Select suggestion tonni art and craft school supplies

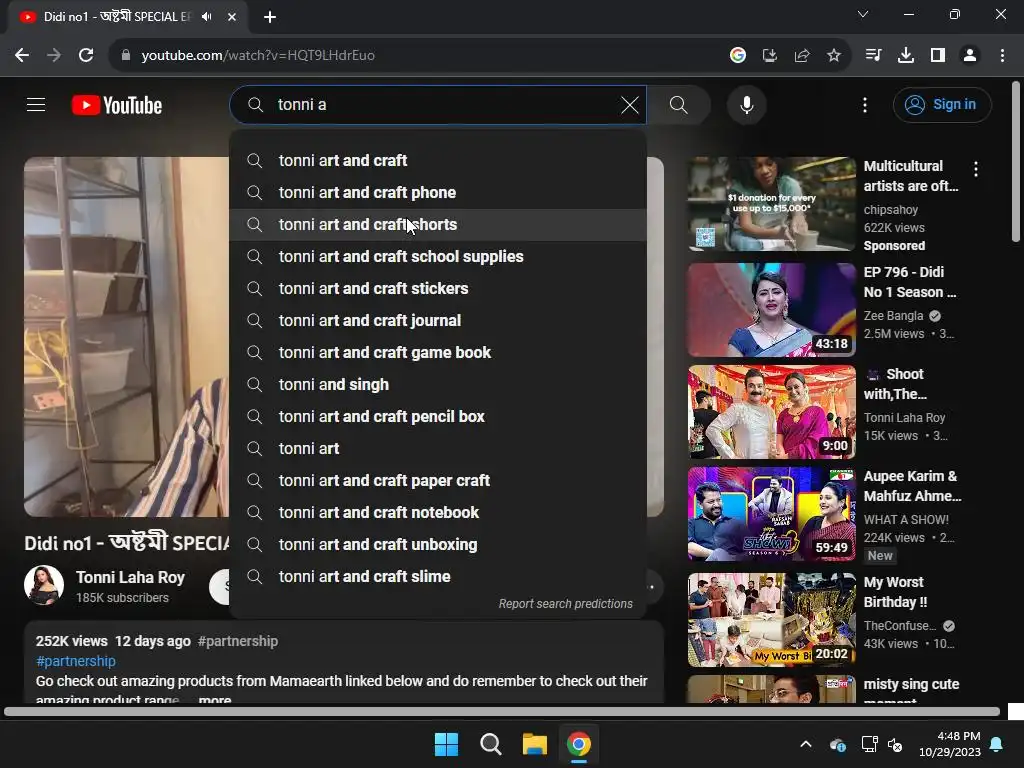click(438, 257)
